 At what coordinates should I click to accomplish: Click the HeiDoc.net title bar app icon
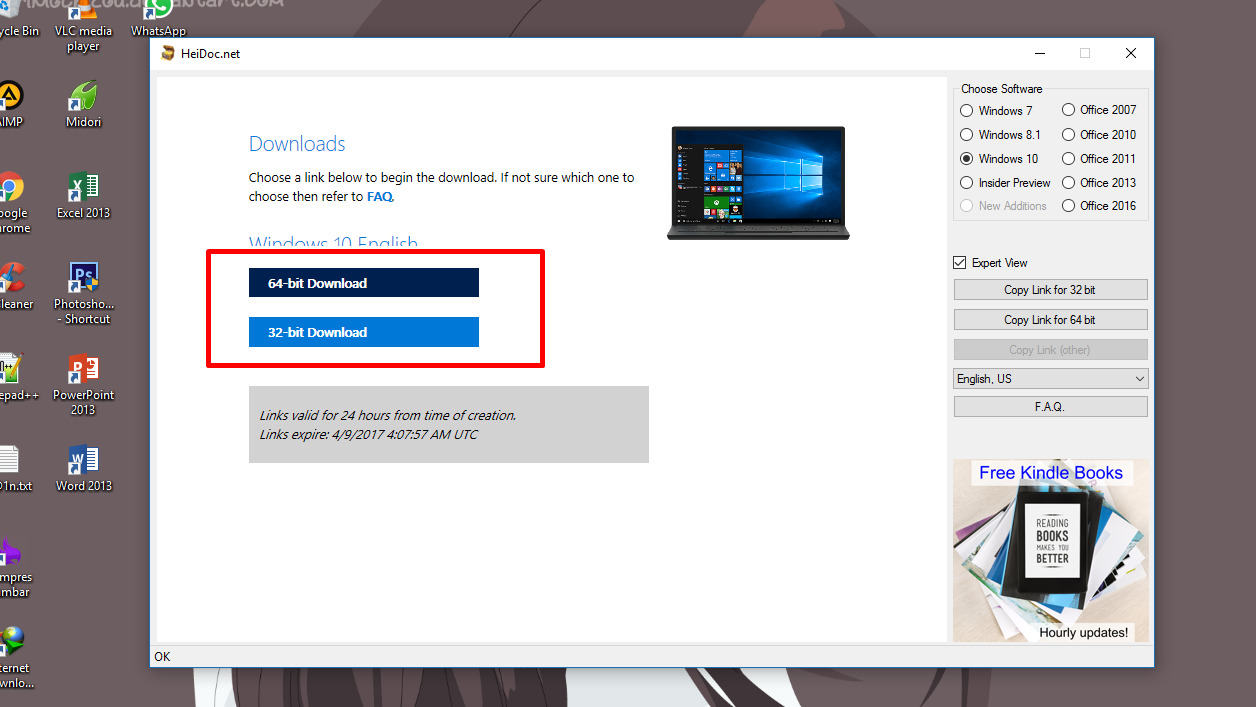tap(168, 54)
